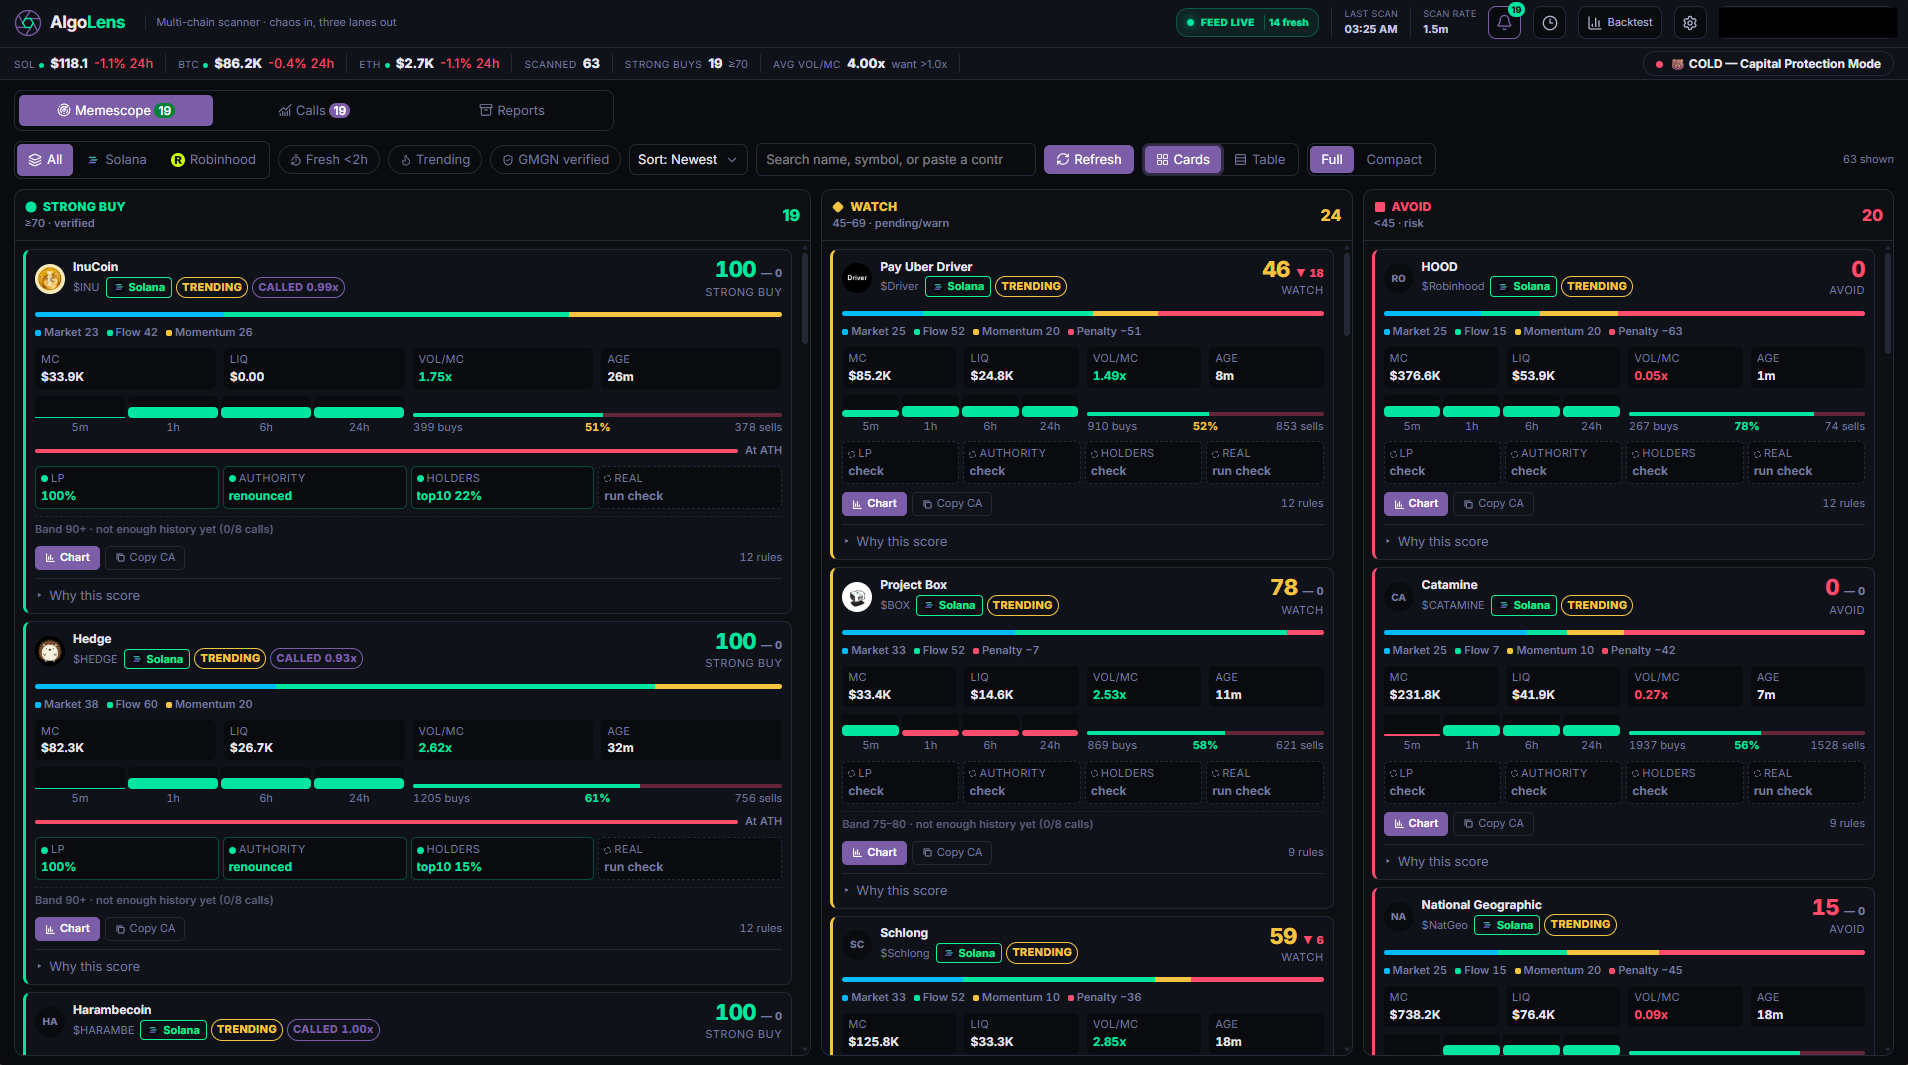Toggle Trending filter
1908x1065 pixels.
click(x=435, y=160)
